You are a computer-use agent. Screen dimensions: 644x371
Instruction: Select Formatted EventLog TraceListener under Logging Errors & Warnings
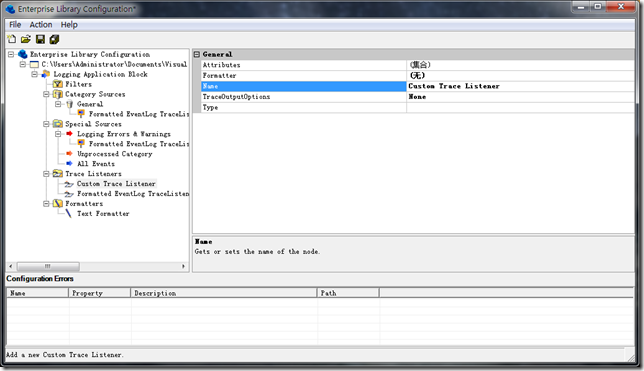pos(139,144)
